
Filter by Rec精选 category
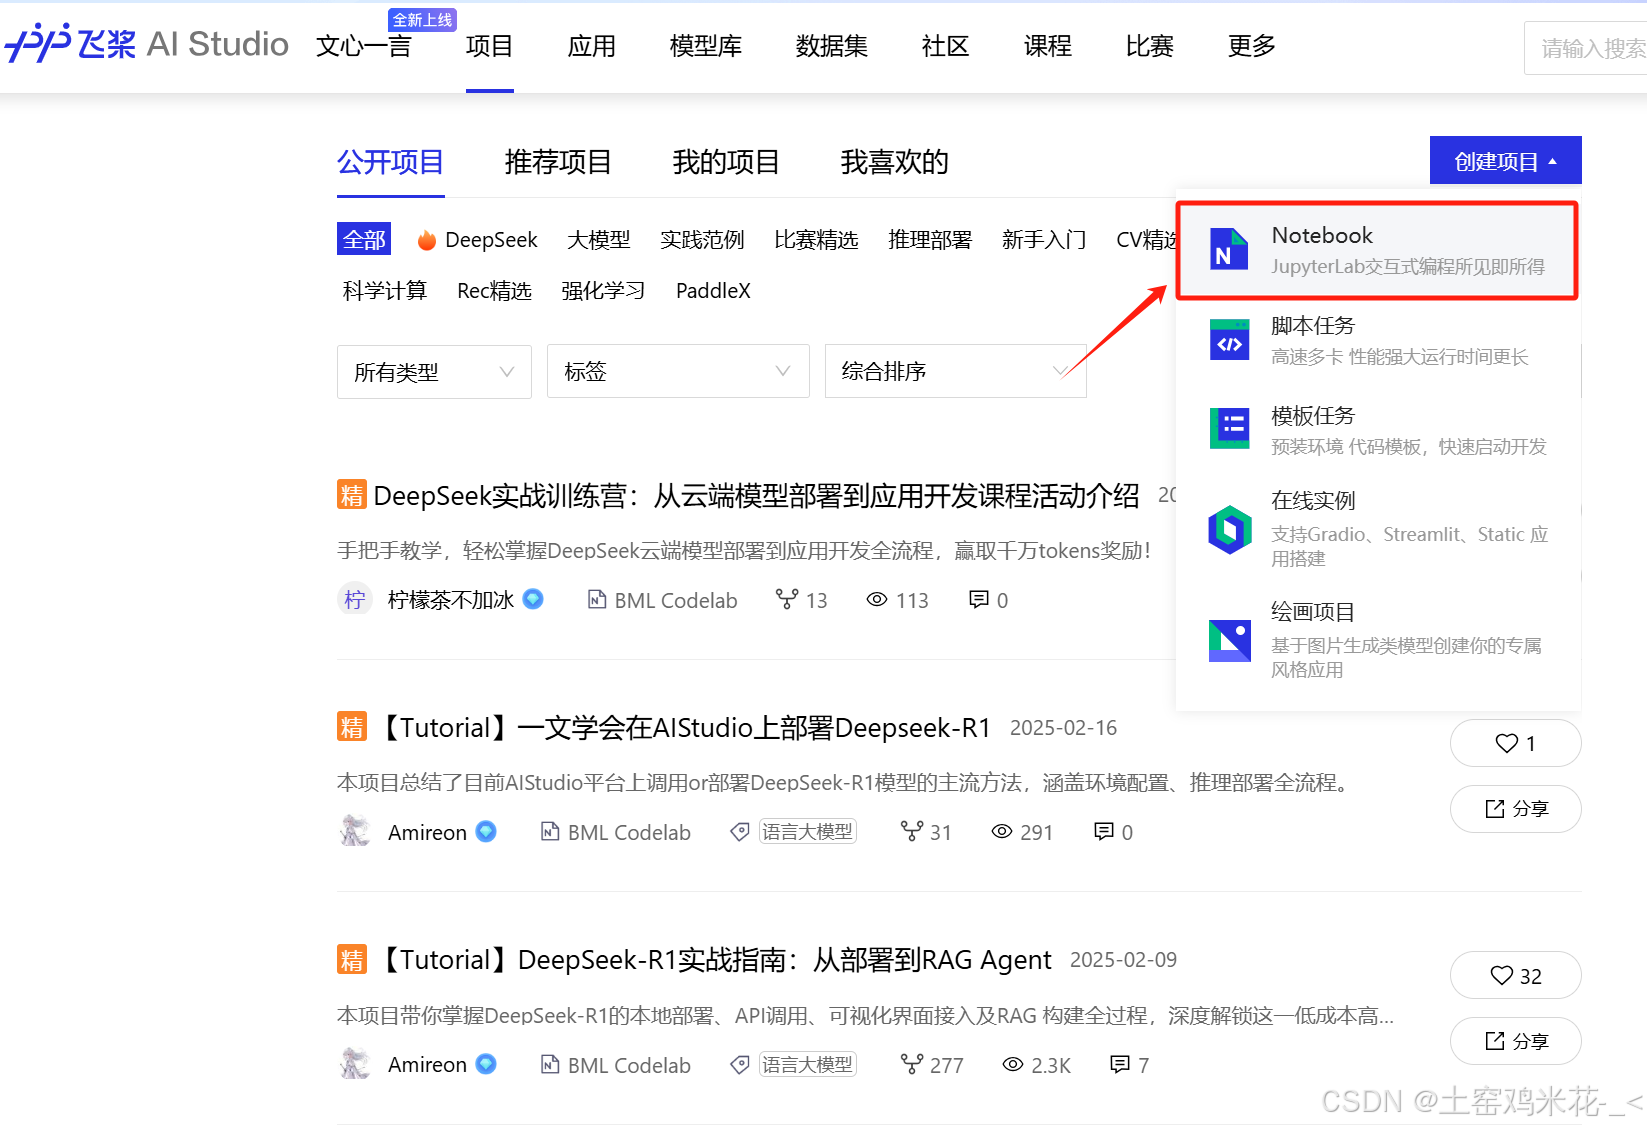click(494, 291)
